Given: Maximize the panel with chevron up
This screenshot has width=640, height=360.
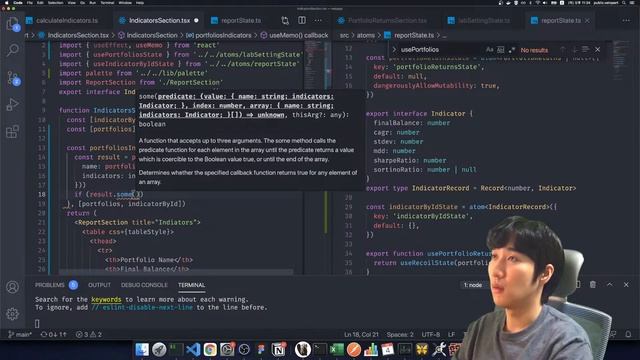Looking at the screenshot, I should coord(609,284).
